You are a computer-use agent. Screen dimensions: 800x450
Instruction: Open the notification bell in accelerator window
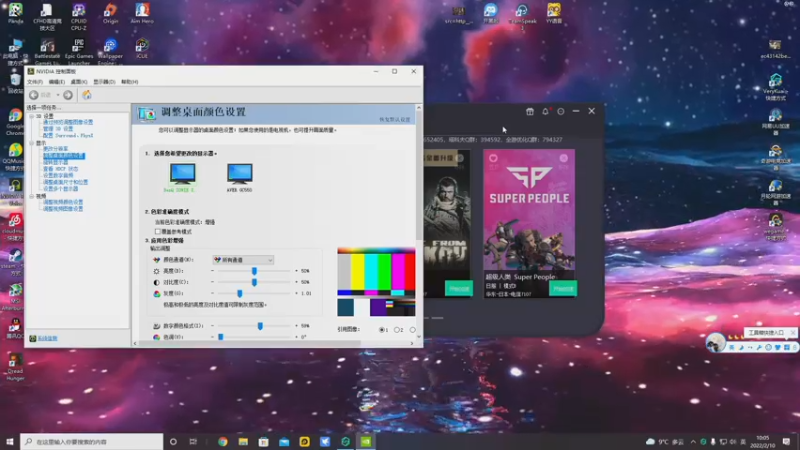tap(545, 111)
